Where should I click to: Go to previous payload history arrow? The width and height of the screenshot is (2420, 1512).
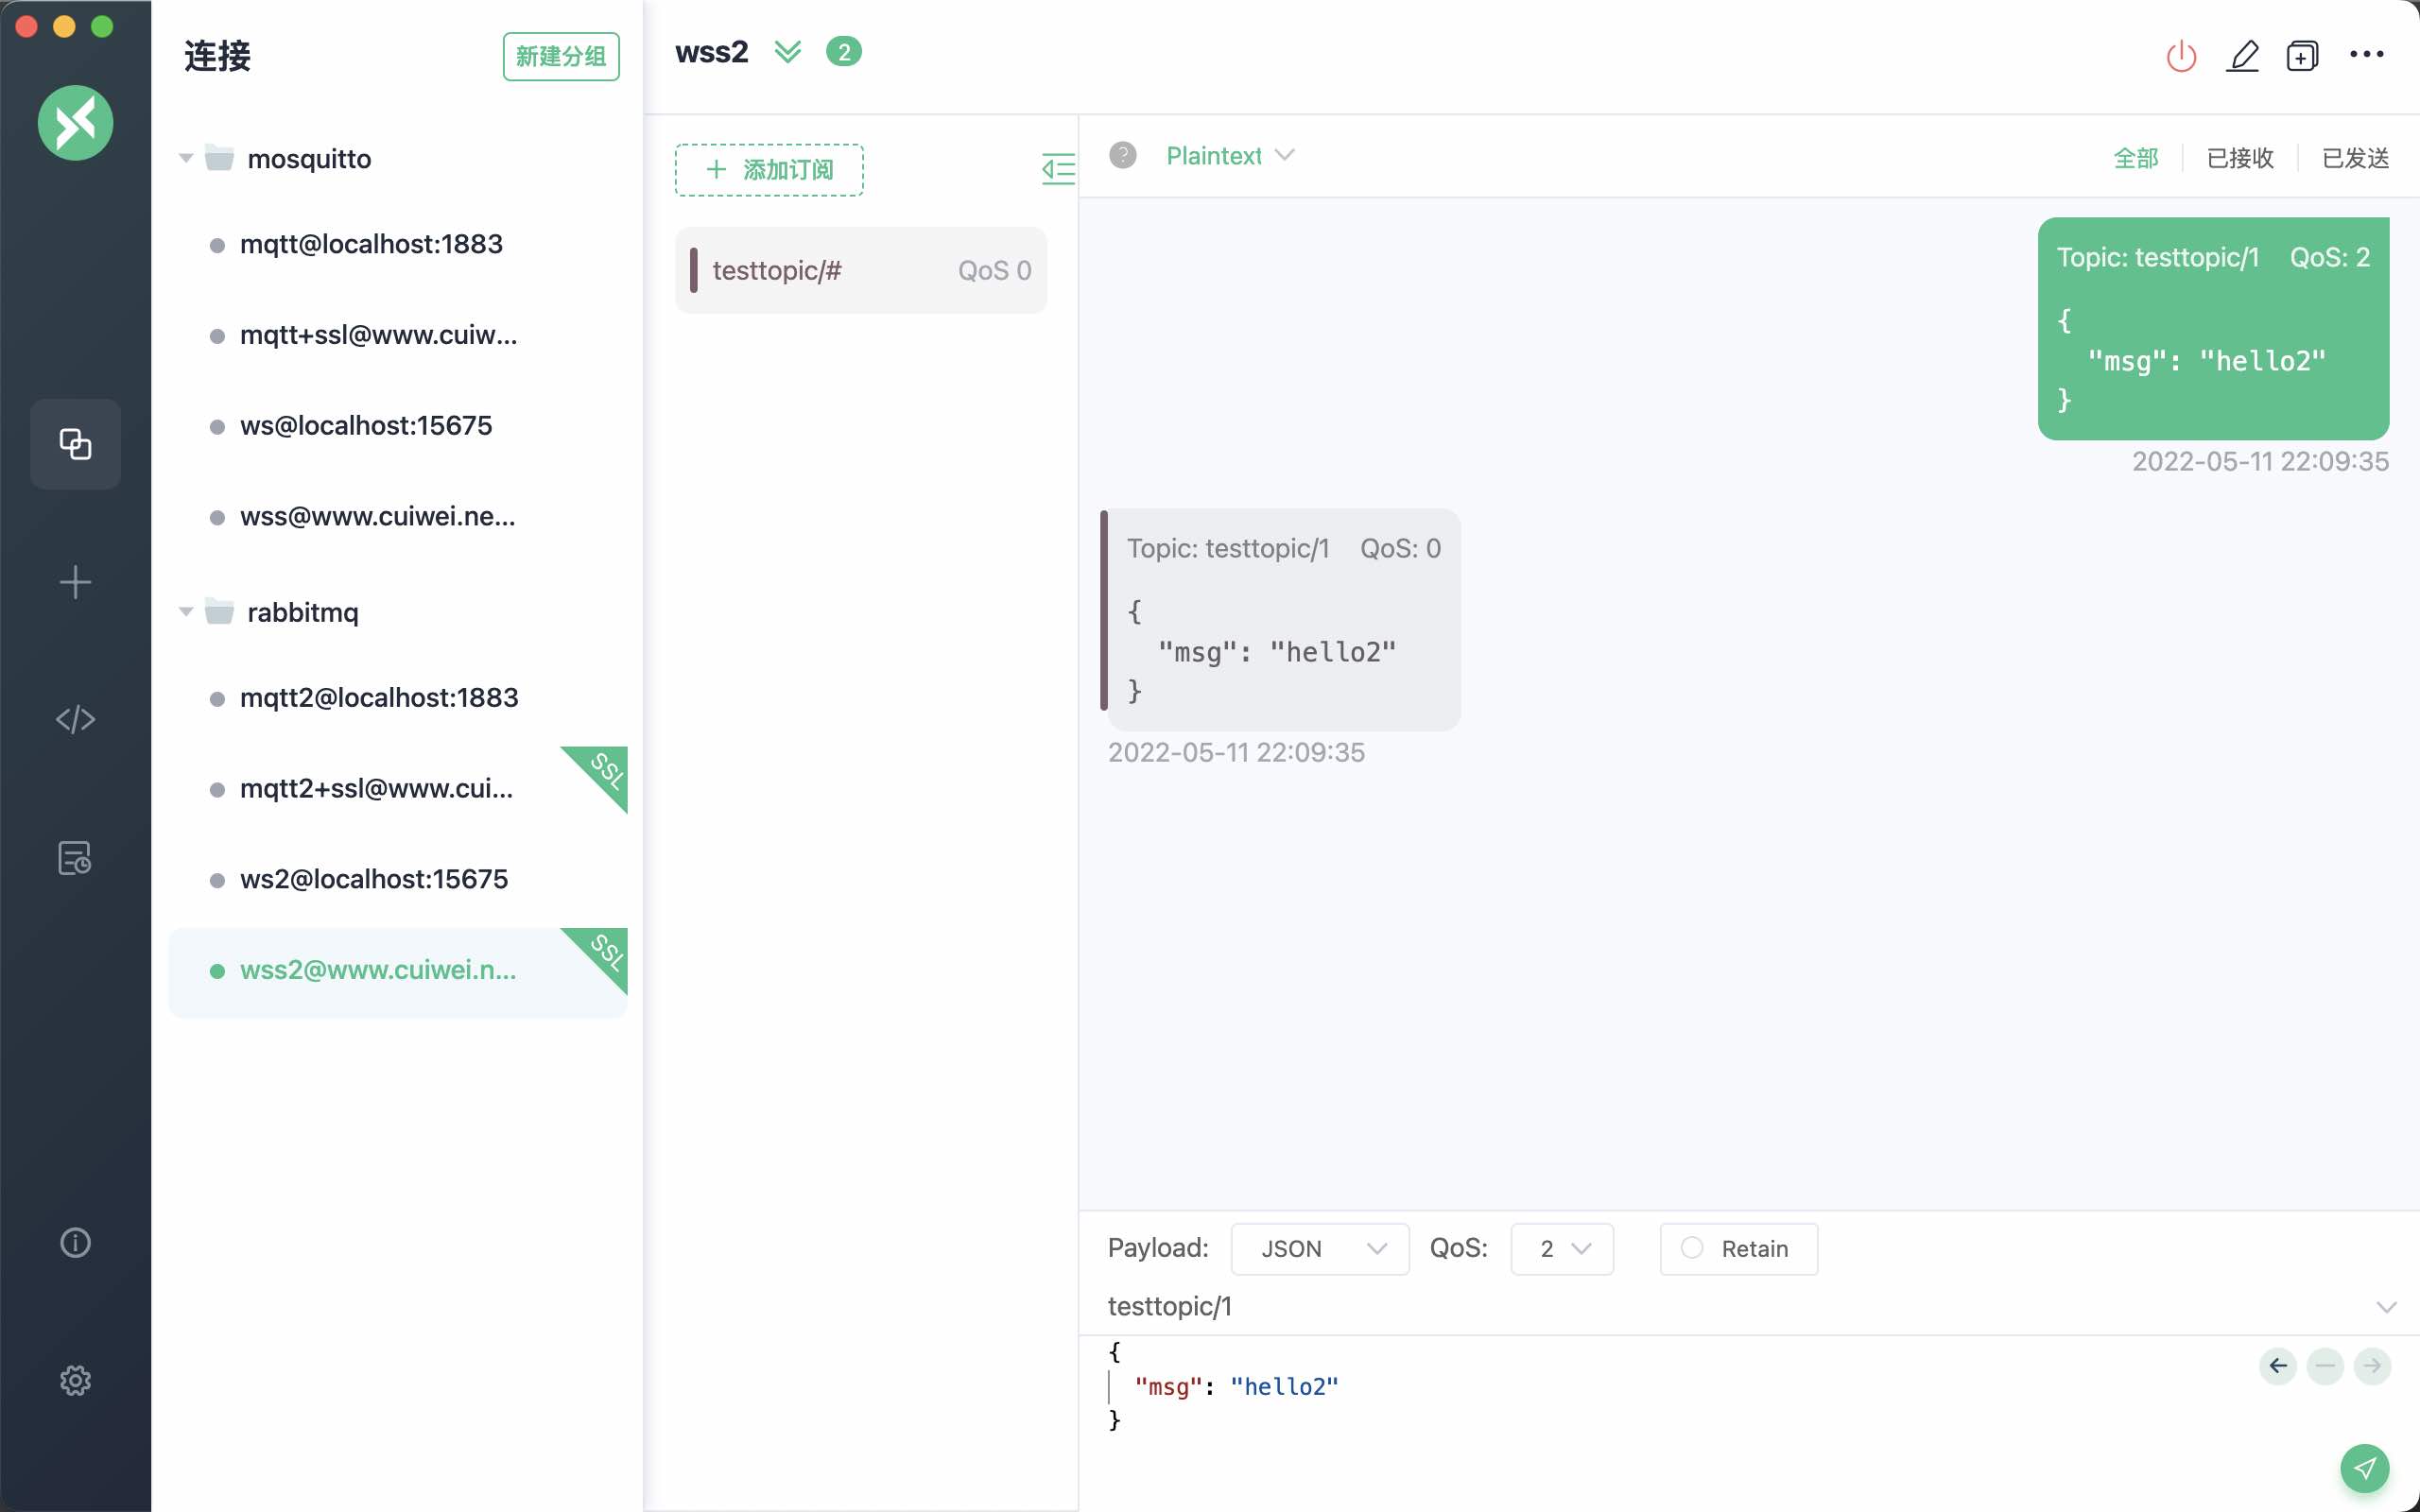(2278, 1365)
